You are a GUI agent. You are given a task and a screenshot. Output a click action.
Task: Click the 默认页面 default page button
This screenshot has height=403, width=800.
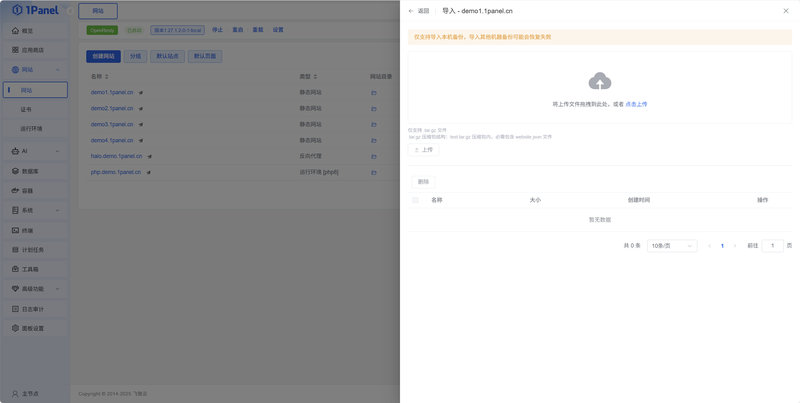(205, 56)
